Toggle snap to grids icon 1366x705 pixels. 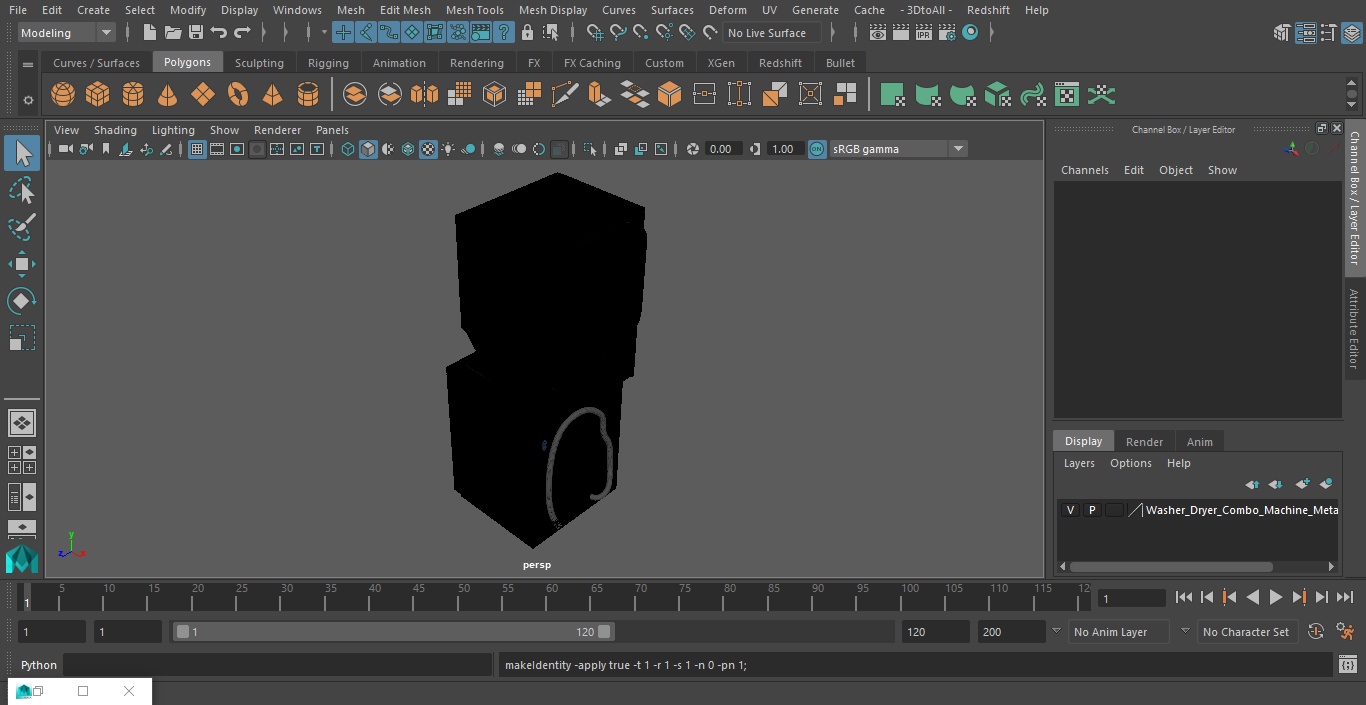595,33
